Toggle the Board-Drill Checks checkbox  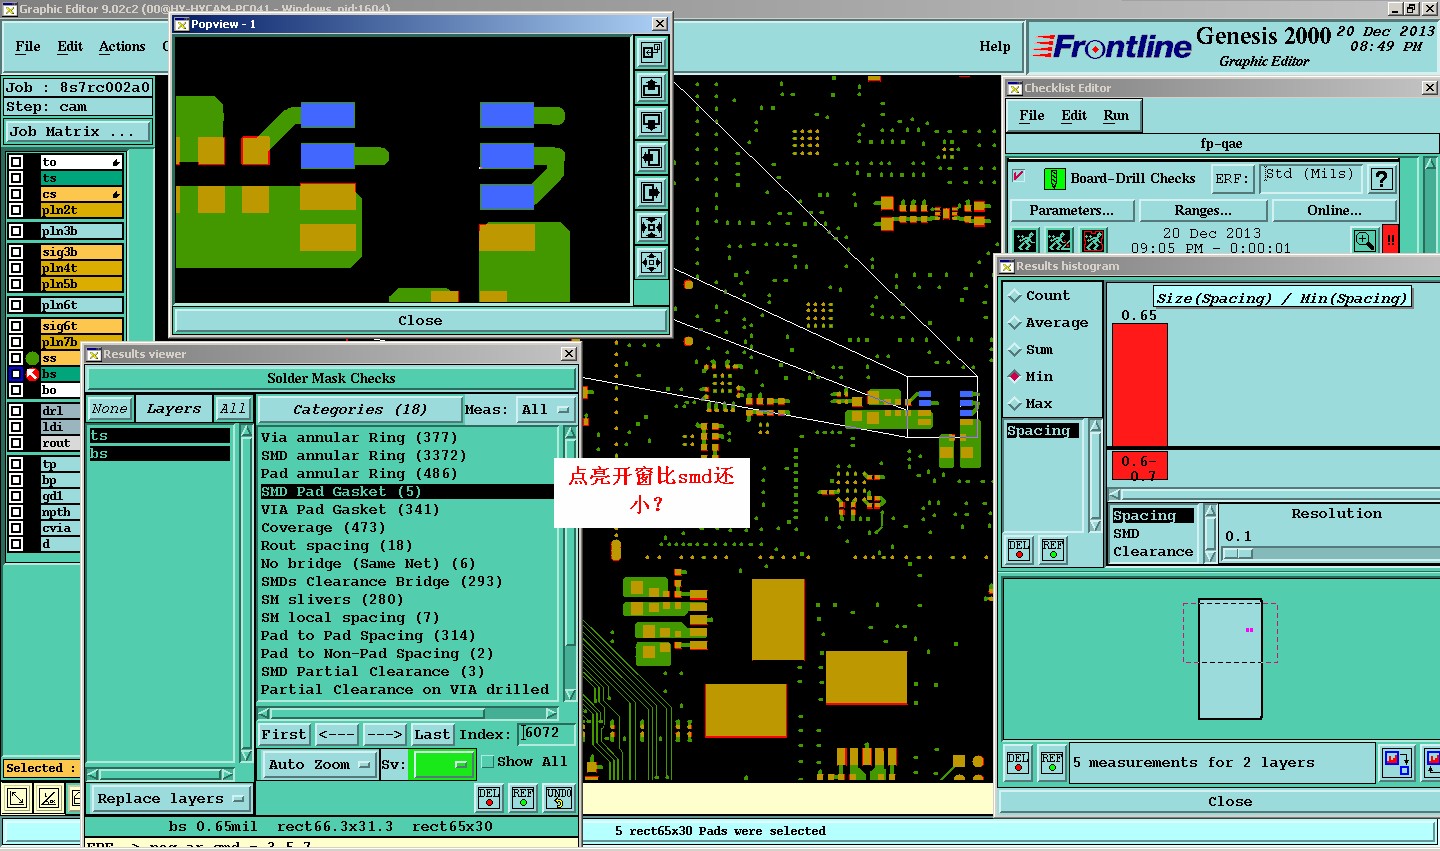pyautogui.click(x=1019, y=176)
